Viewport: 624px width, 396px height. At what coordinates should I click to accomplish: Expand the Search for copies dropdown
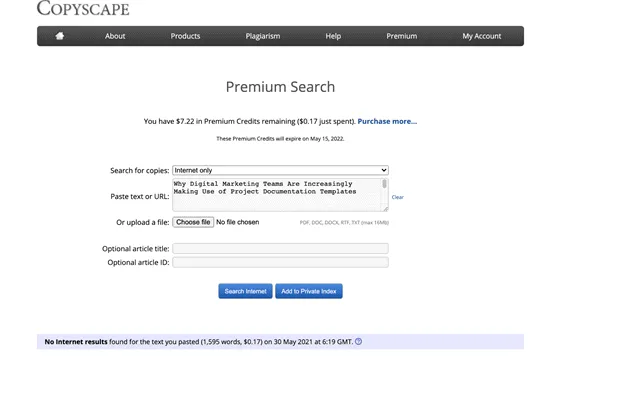coord(281,170)
